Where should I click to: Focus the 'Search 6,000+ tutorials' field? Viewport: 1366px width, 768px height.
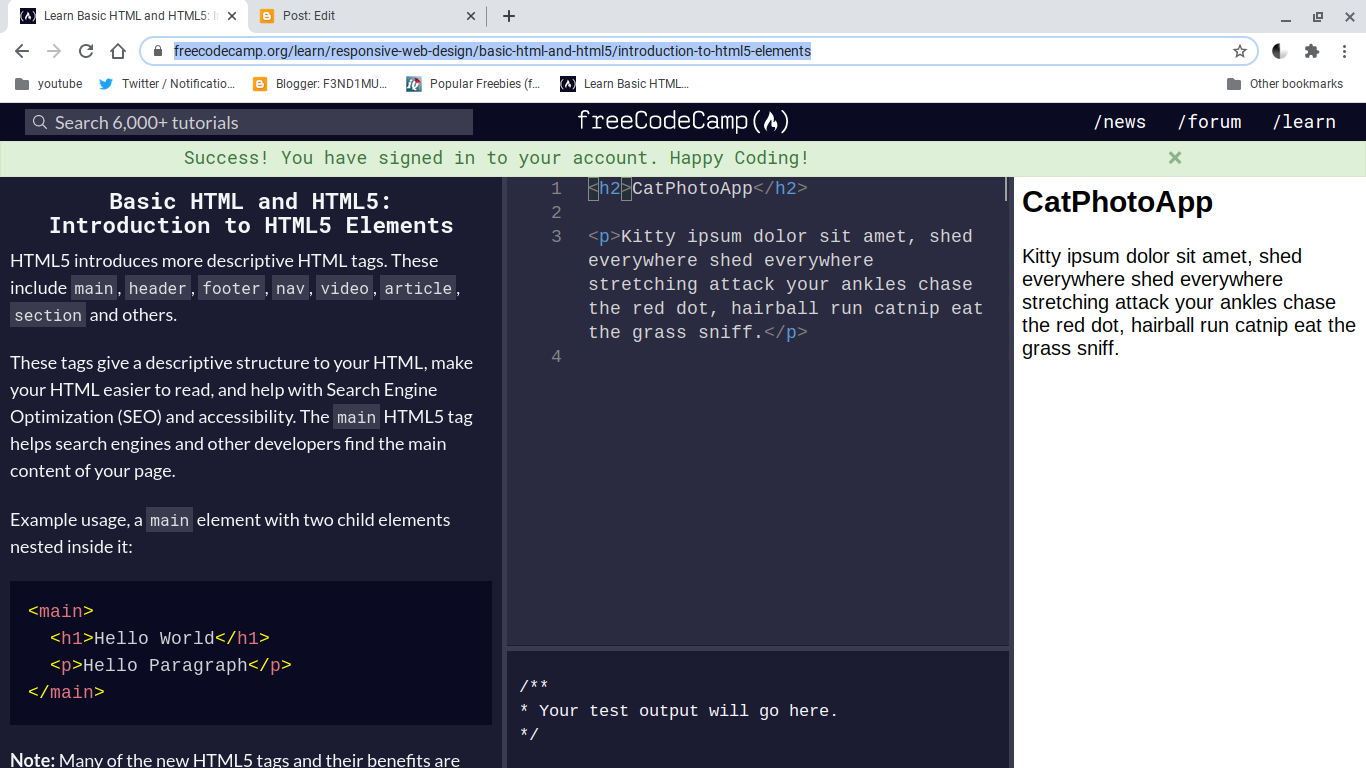pos(249,122)
